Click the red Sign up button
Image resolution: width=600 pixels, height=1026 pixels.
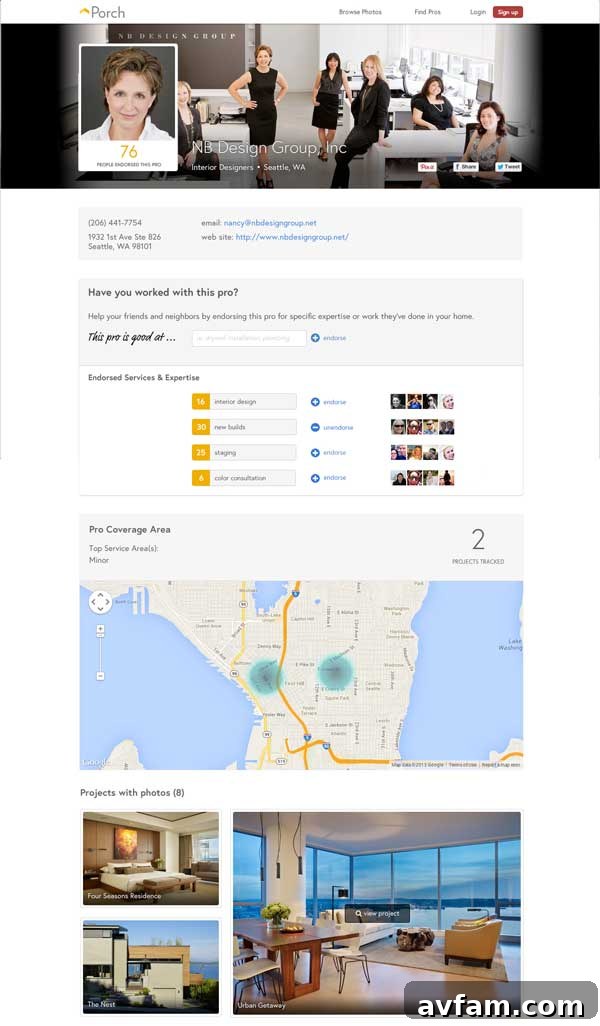tap(508, 12)
